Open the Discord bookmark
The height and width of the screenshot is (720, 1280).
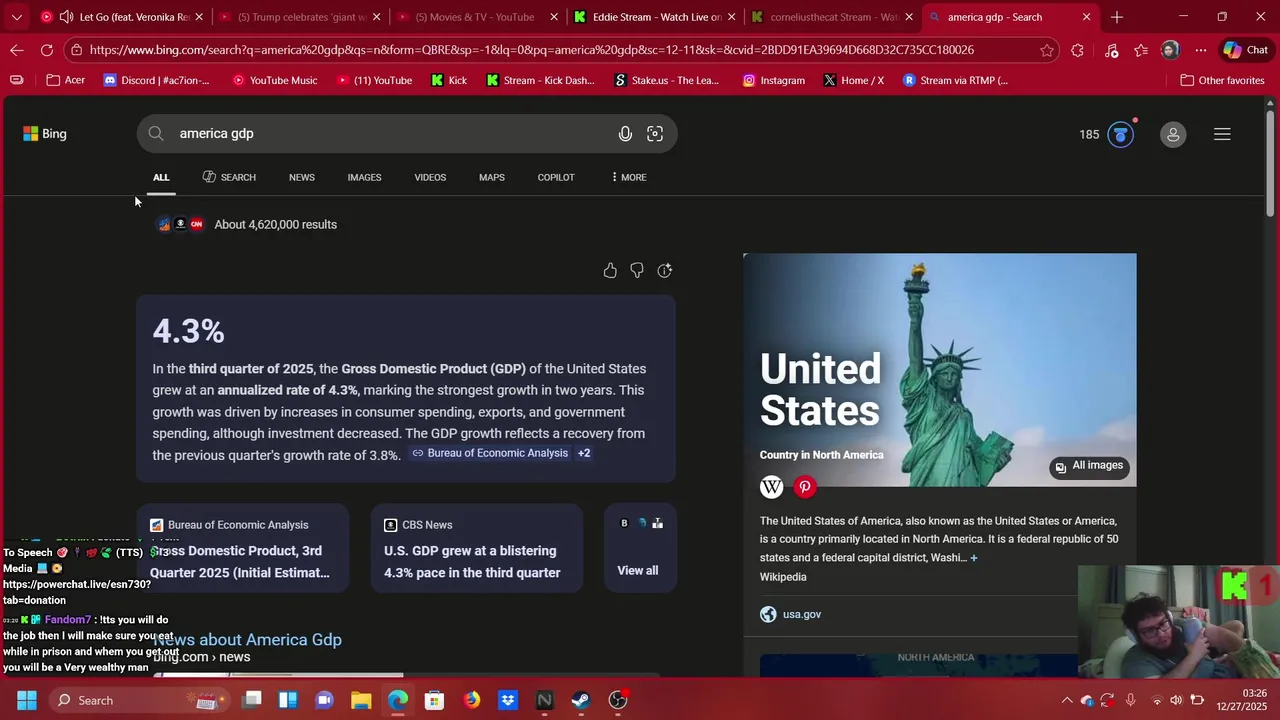(x=157, y=80)
